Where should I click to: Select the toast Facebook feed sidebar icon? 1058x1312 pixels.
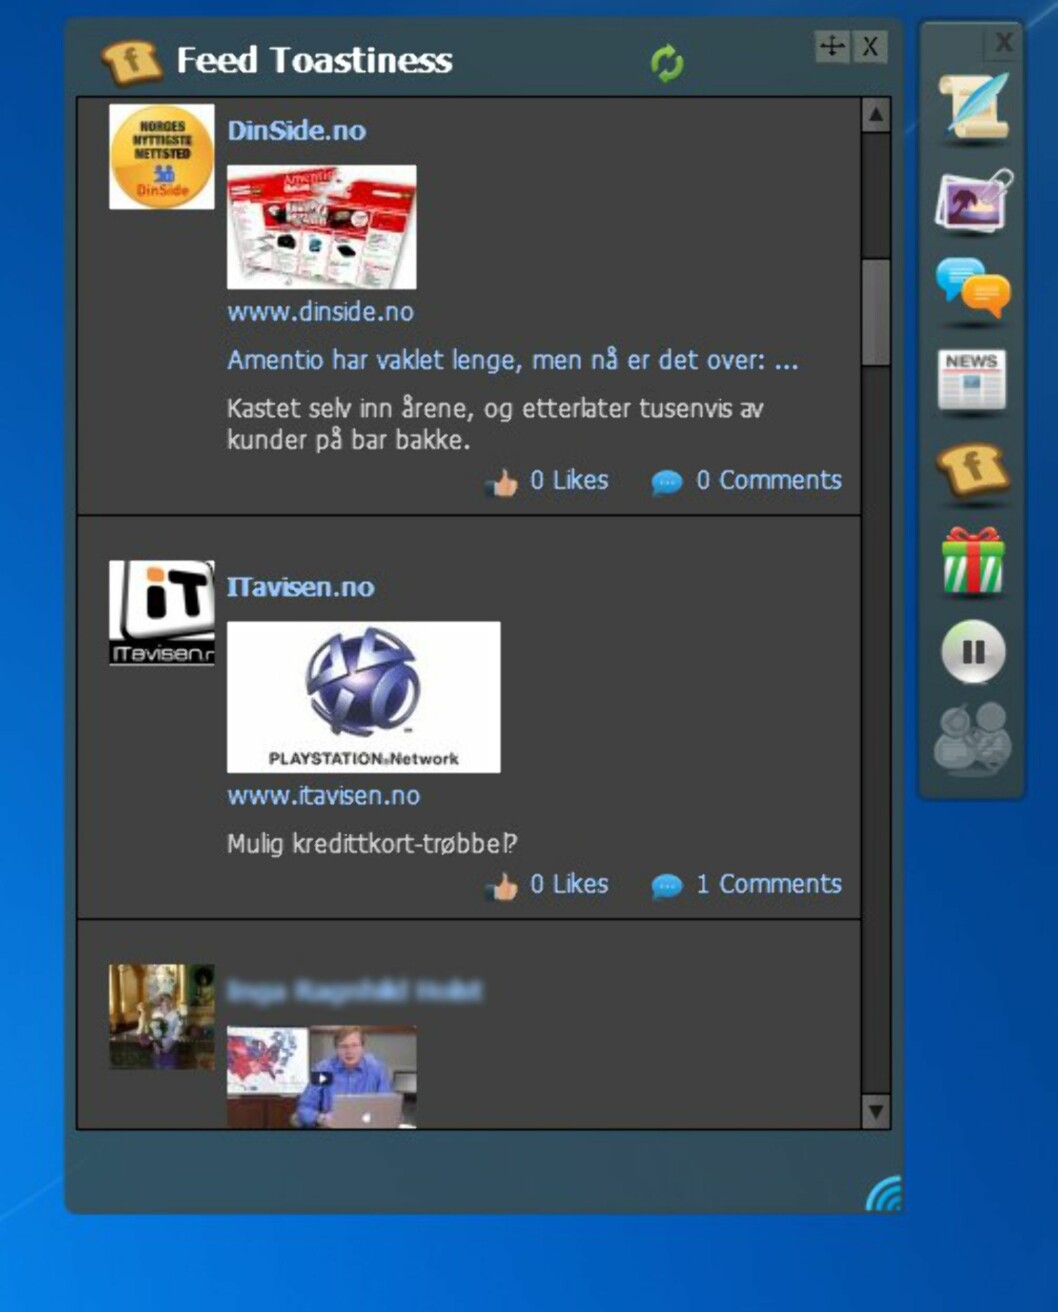[x=973, y=471]
